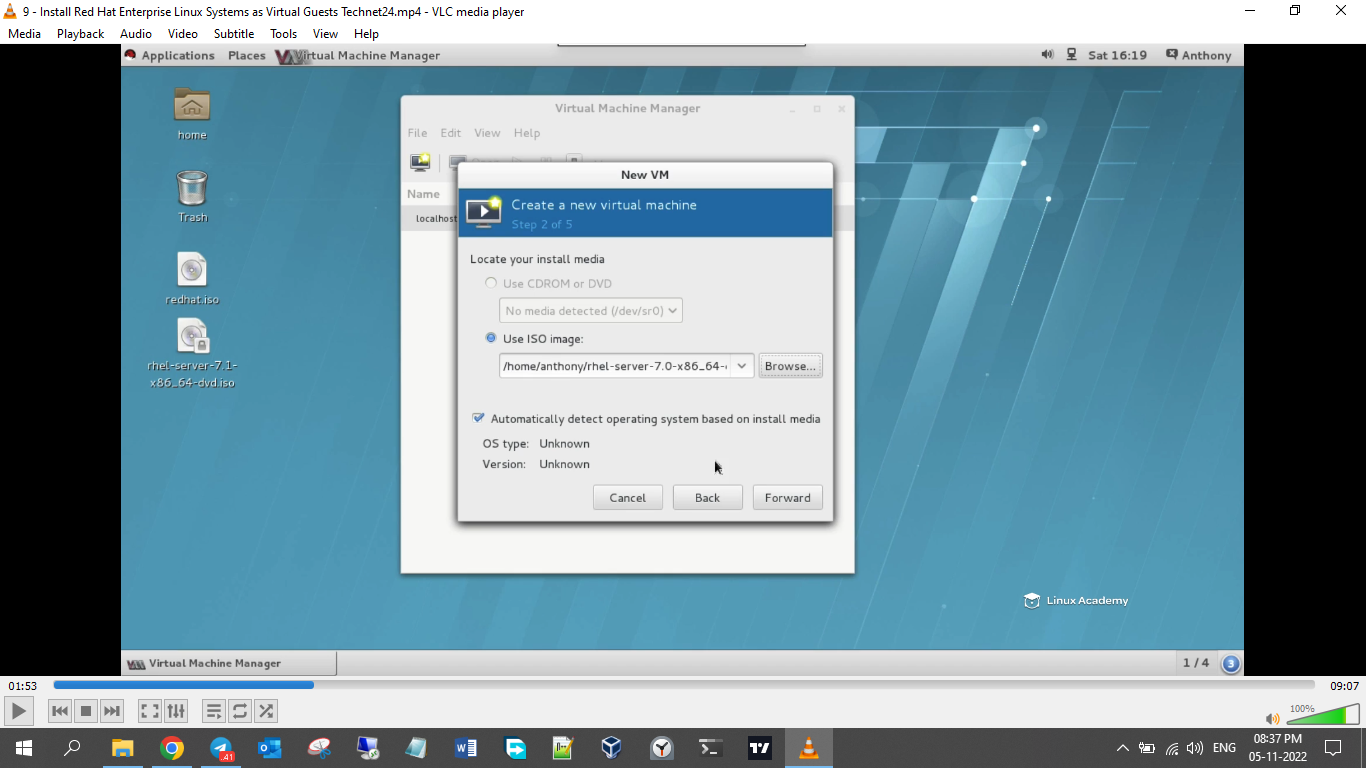The width and height of the screenshot is (1366, 768).
Task: Select rhel-server-7.1-x86_64-dvd.iso desktop file
Action: (x=192, y=354)
